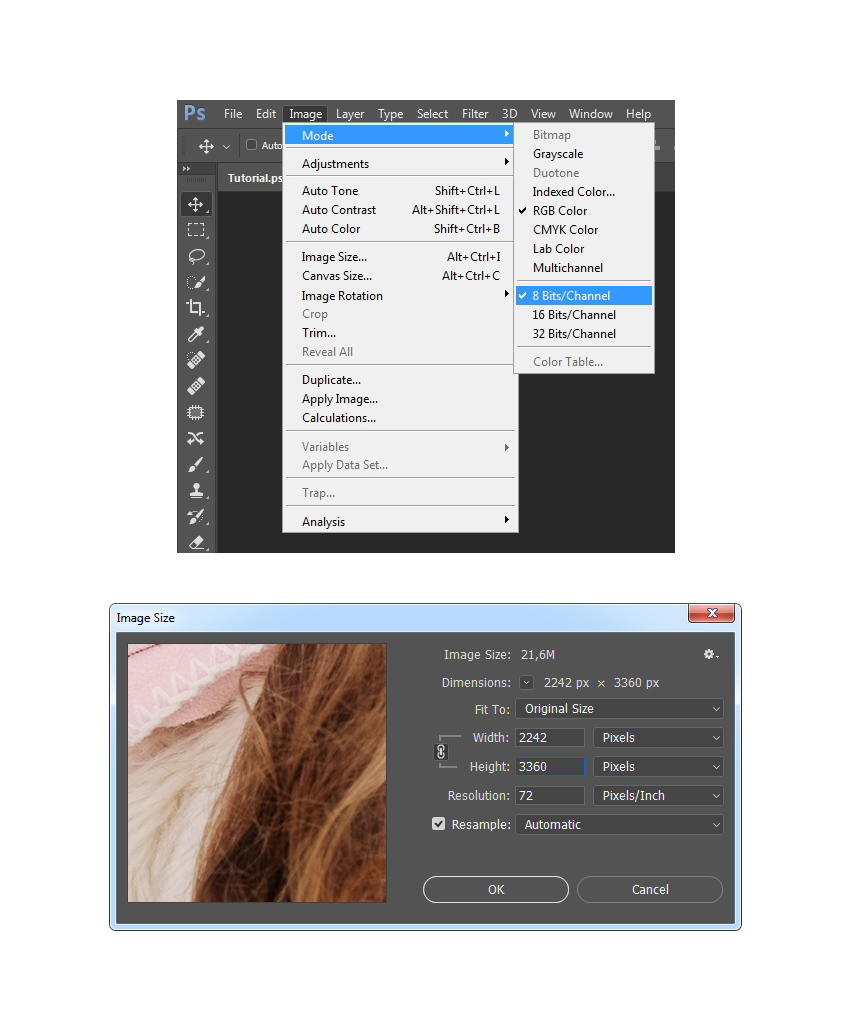The width and height of the screenshot is (850, 1031).
Task: Click the Move tool icon in options bar
Action: click(206, 146)
